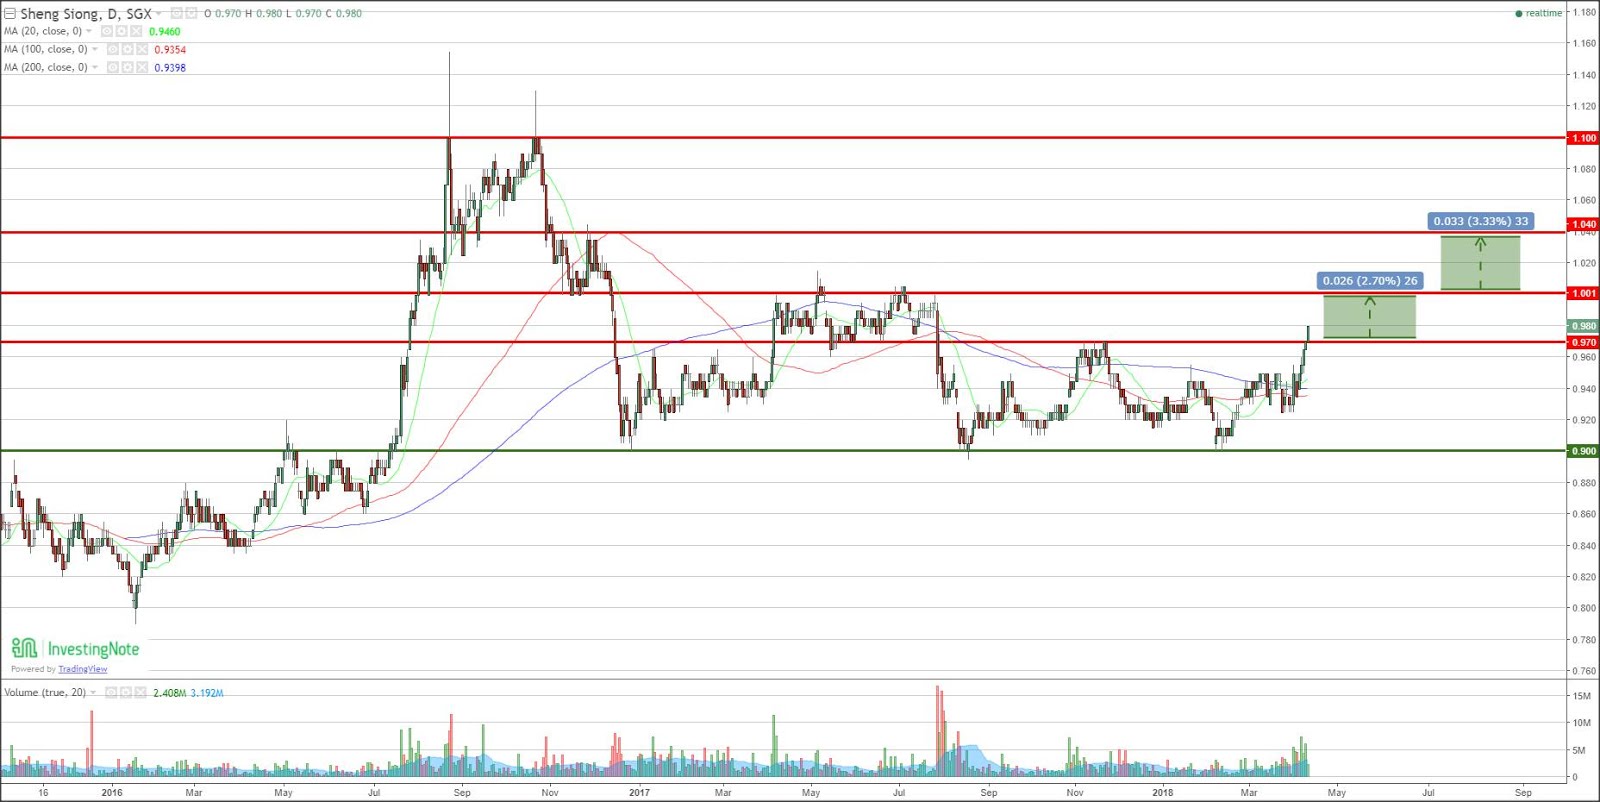Remove the MA 100 indicator

(x=142, y=49)
